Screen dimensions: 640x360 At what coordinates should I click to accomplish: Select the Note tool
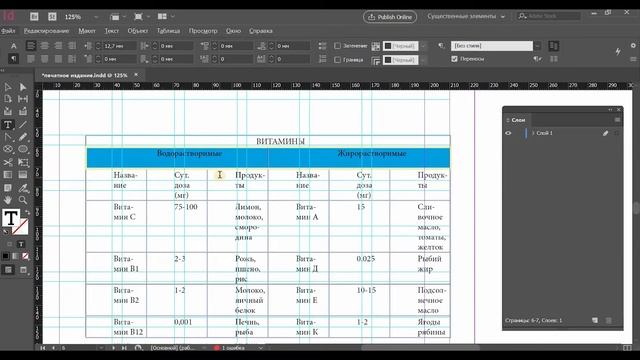(8, 188)
